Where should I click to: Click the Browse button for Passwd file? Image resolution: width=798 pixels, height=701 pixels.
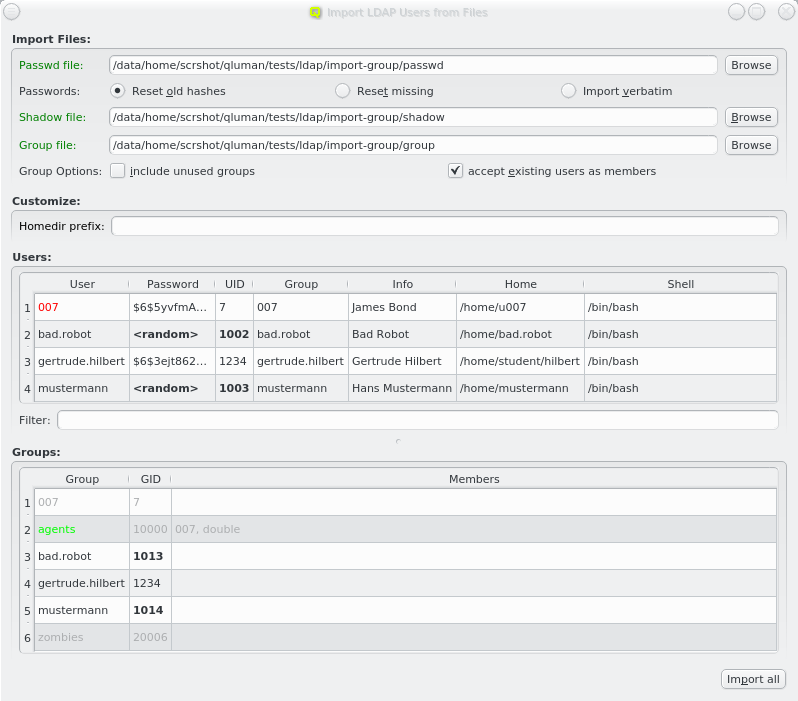751,65
